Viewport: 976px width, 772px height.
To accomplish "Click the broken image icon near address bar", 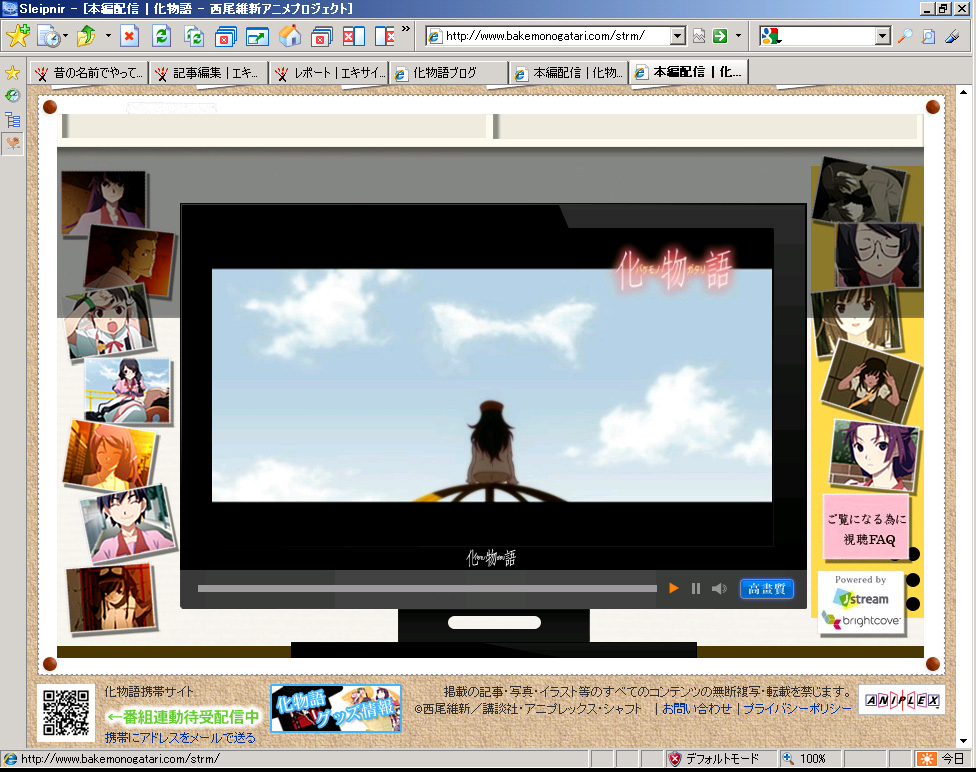I will 699,36.
